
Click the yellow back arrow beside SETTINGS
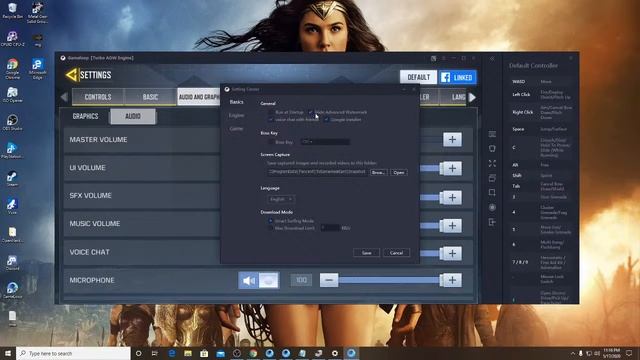(71, 75)
